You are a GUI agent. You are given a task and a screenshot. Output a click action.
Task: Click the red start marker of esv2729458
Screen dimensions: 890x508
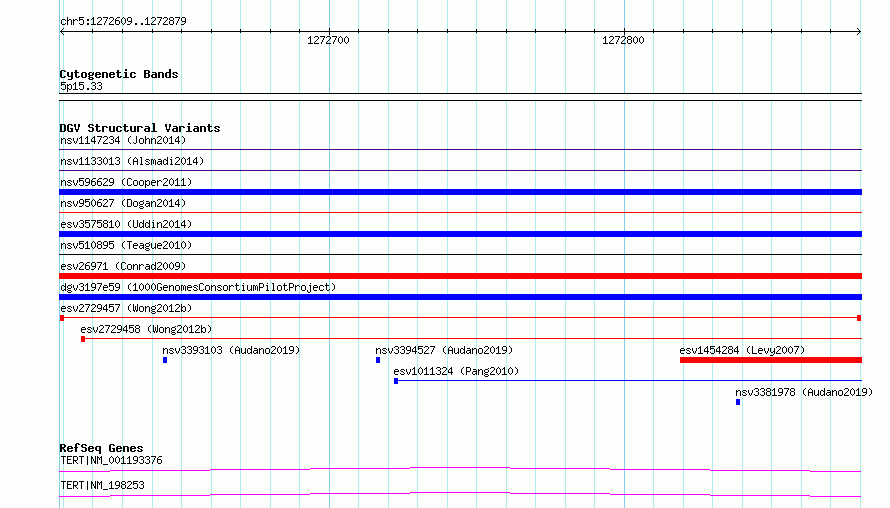click(83, 339)
